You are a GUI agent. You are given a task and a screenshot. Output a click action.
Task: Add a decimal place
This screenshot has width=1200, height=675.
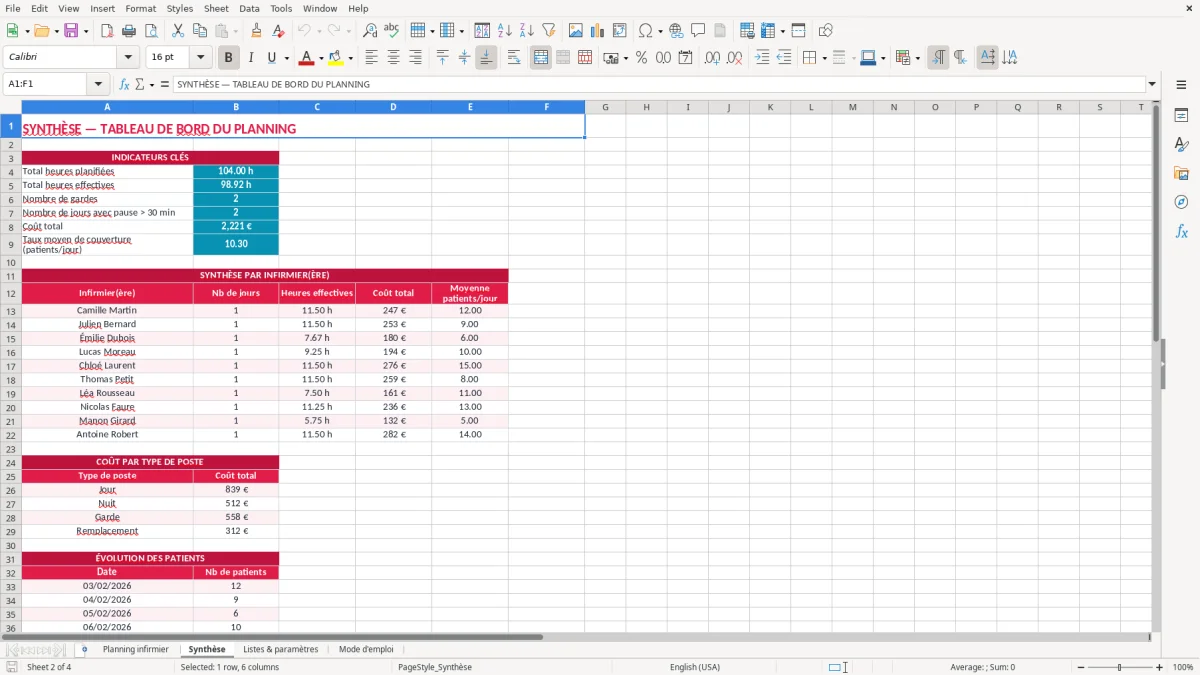713,58
